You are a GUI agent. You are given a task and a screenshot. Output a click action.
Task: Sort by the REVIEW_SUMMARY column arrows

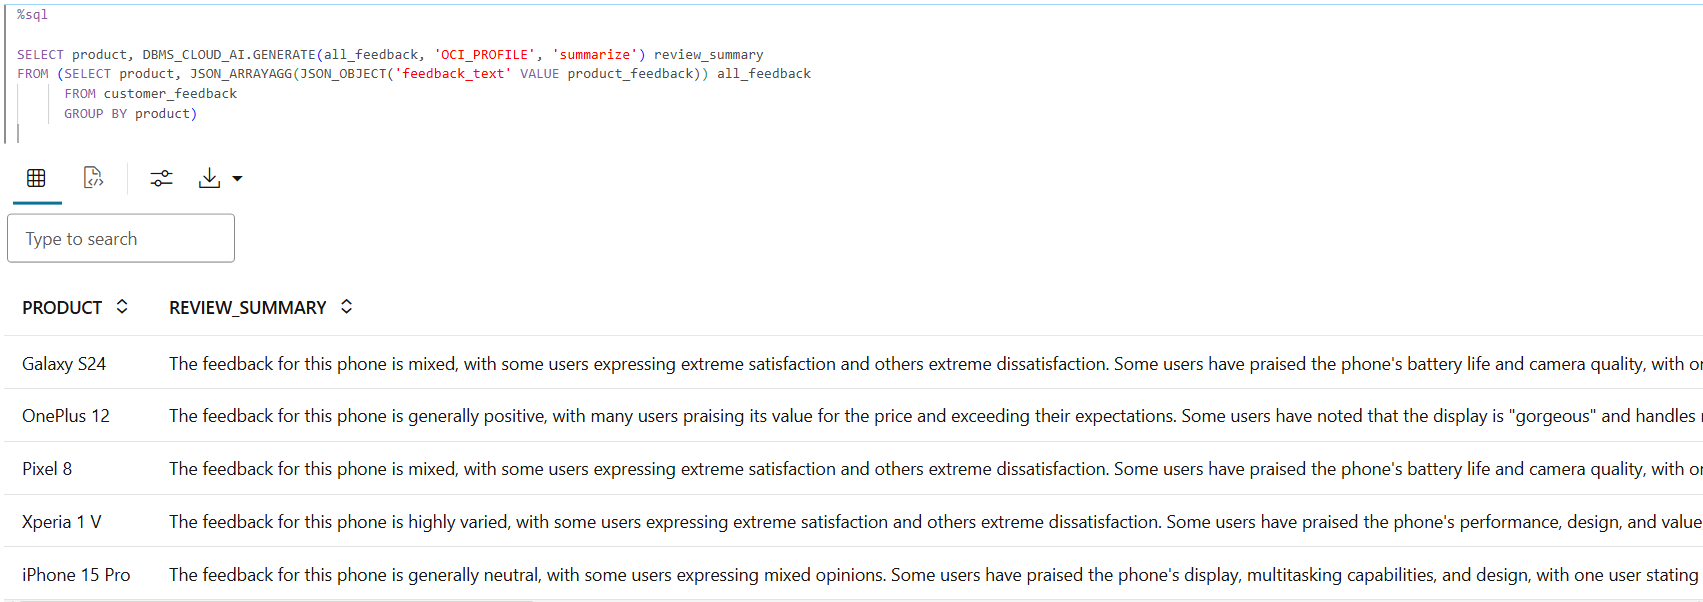pyautogui.click(x=346, y=307)
